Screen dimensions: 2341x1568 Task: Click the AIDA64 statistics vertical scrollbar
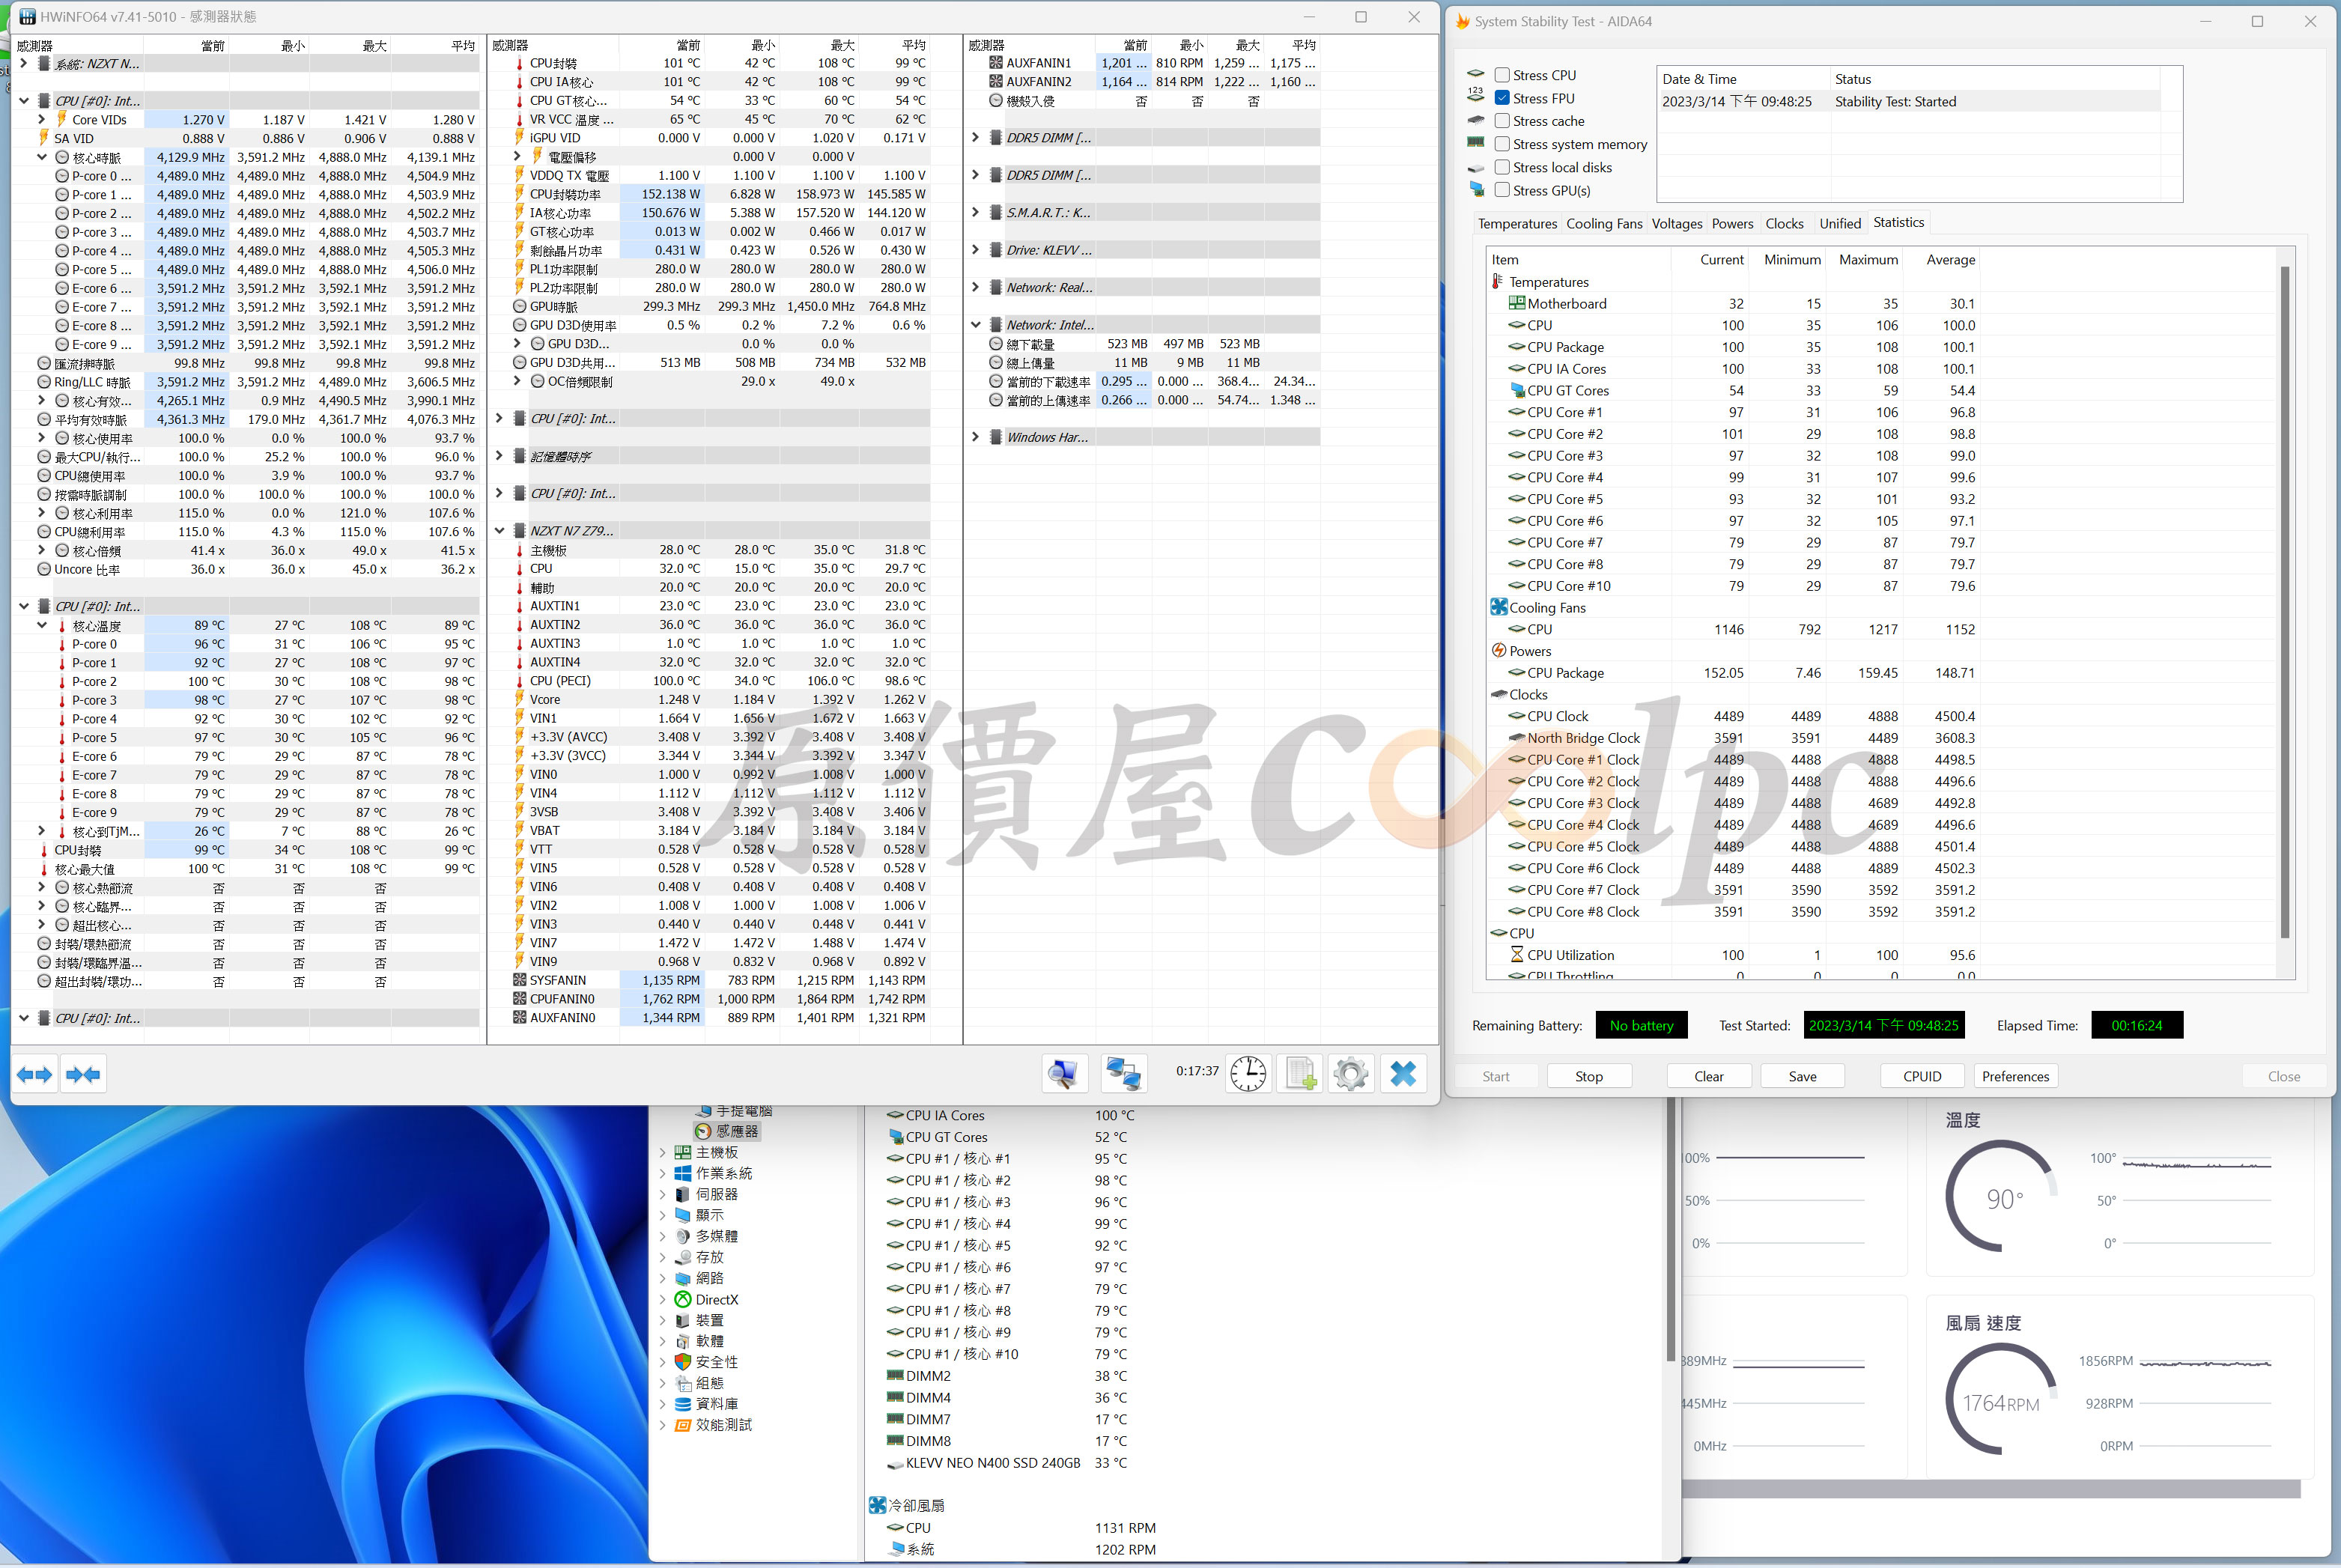[x=2285, y=602]
